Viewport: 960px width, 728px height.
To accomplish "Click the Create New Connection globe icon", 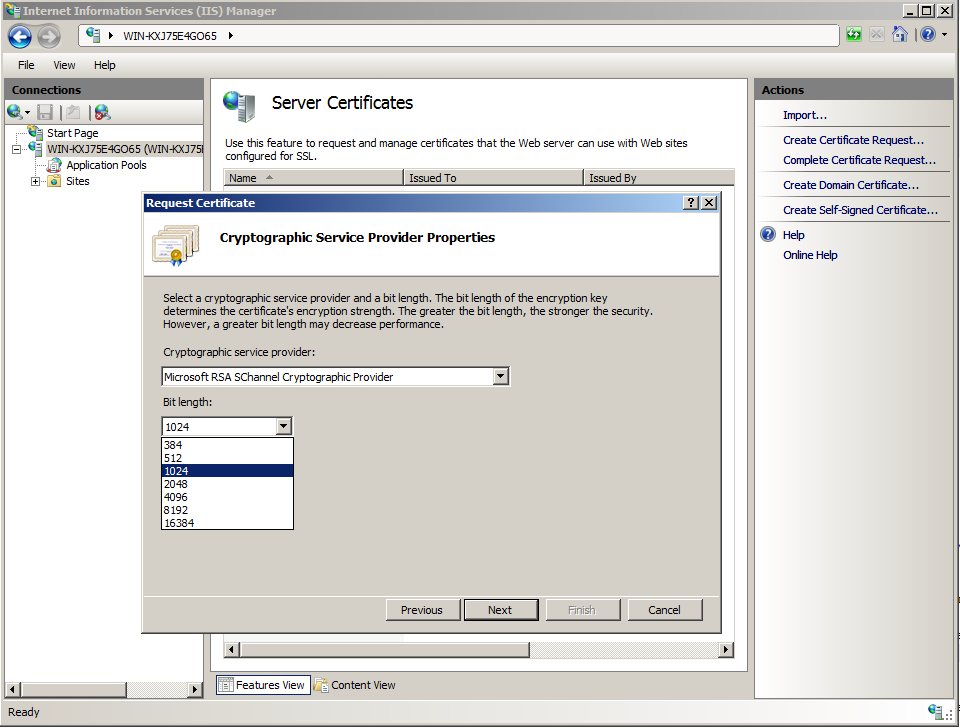I will pyautogui.click(x=14, y=112).
